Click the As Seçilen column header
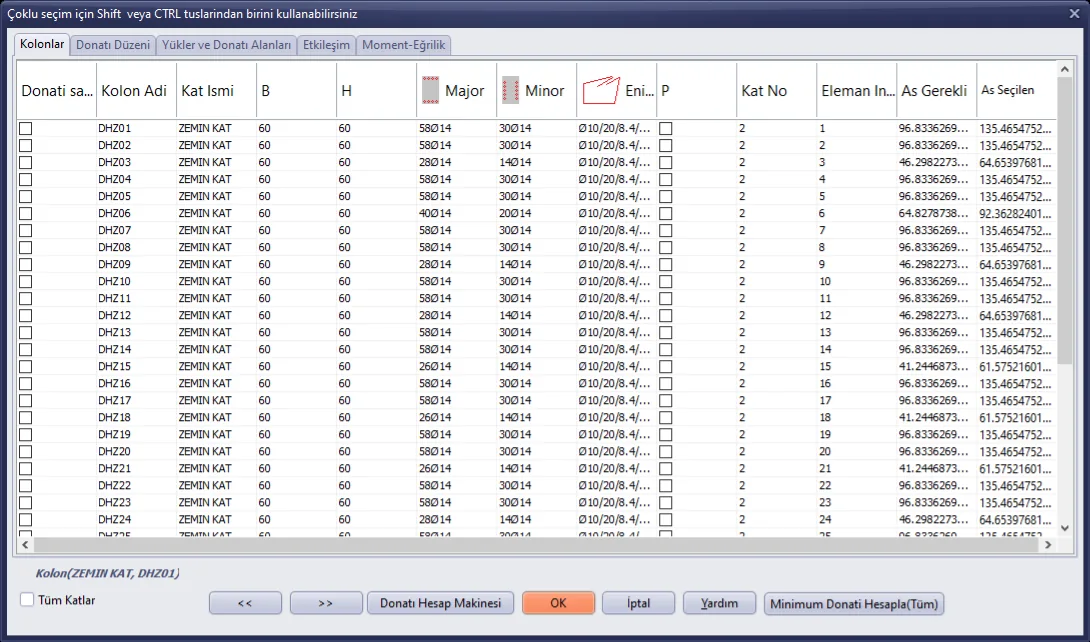Viewport: 1090px width, 642px height. coord(1016,90)
